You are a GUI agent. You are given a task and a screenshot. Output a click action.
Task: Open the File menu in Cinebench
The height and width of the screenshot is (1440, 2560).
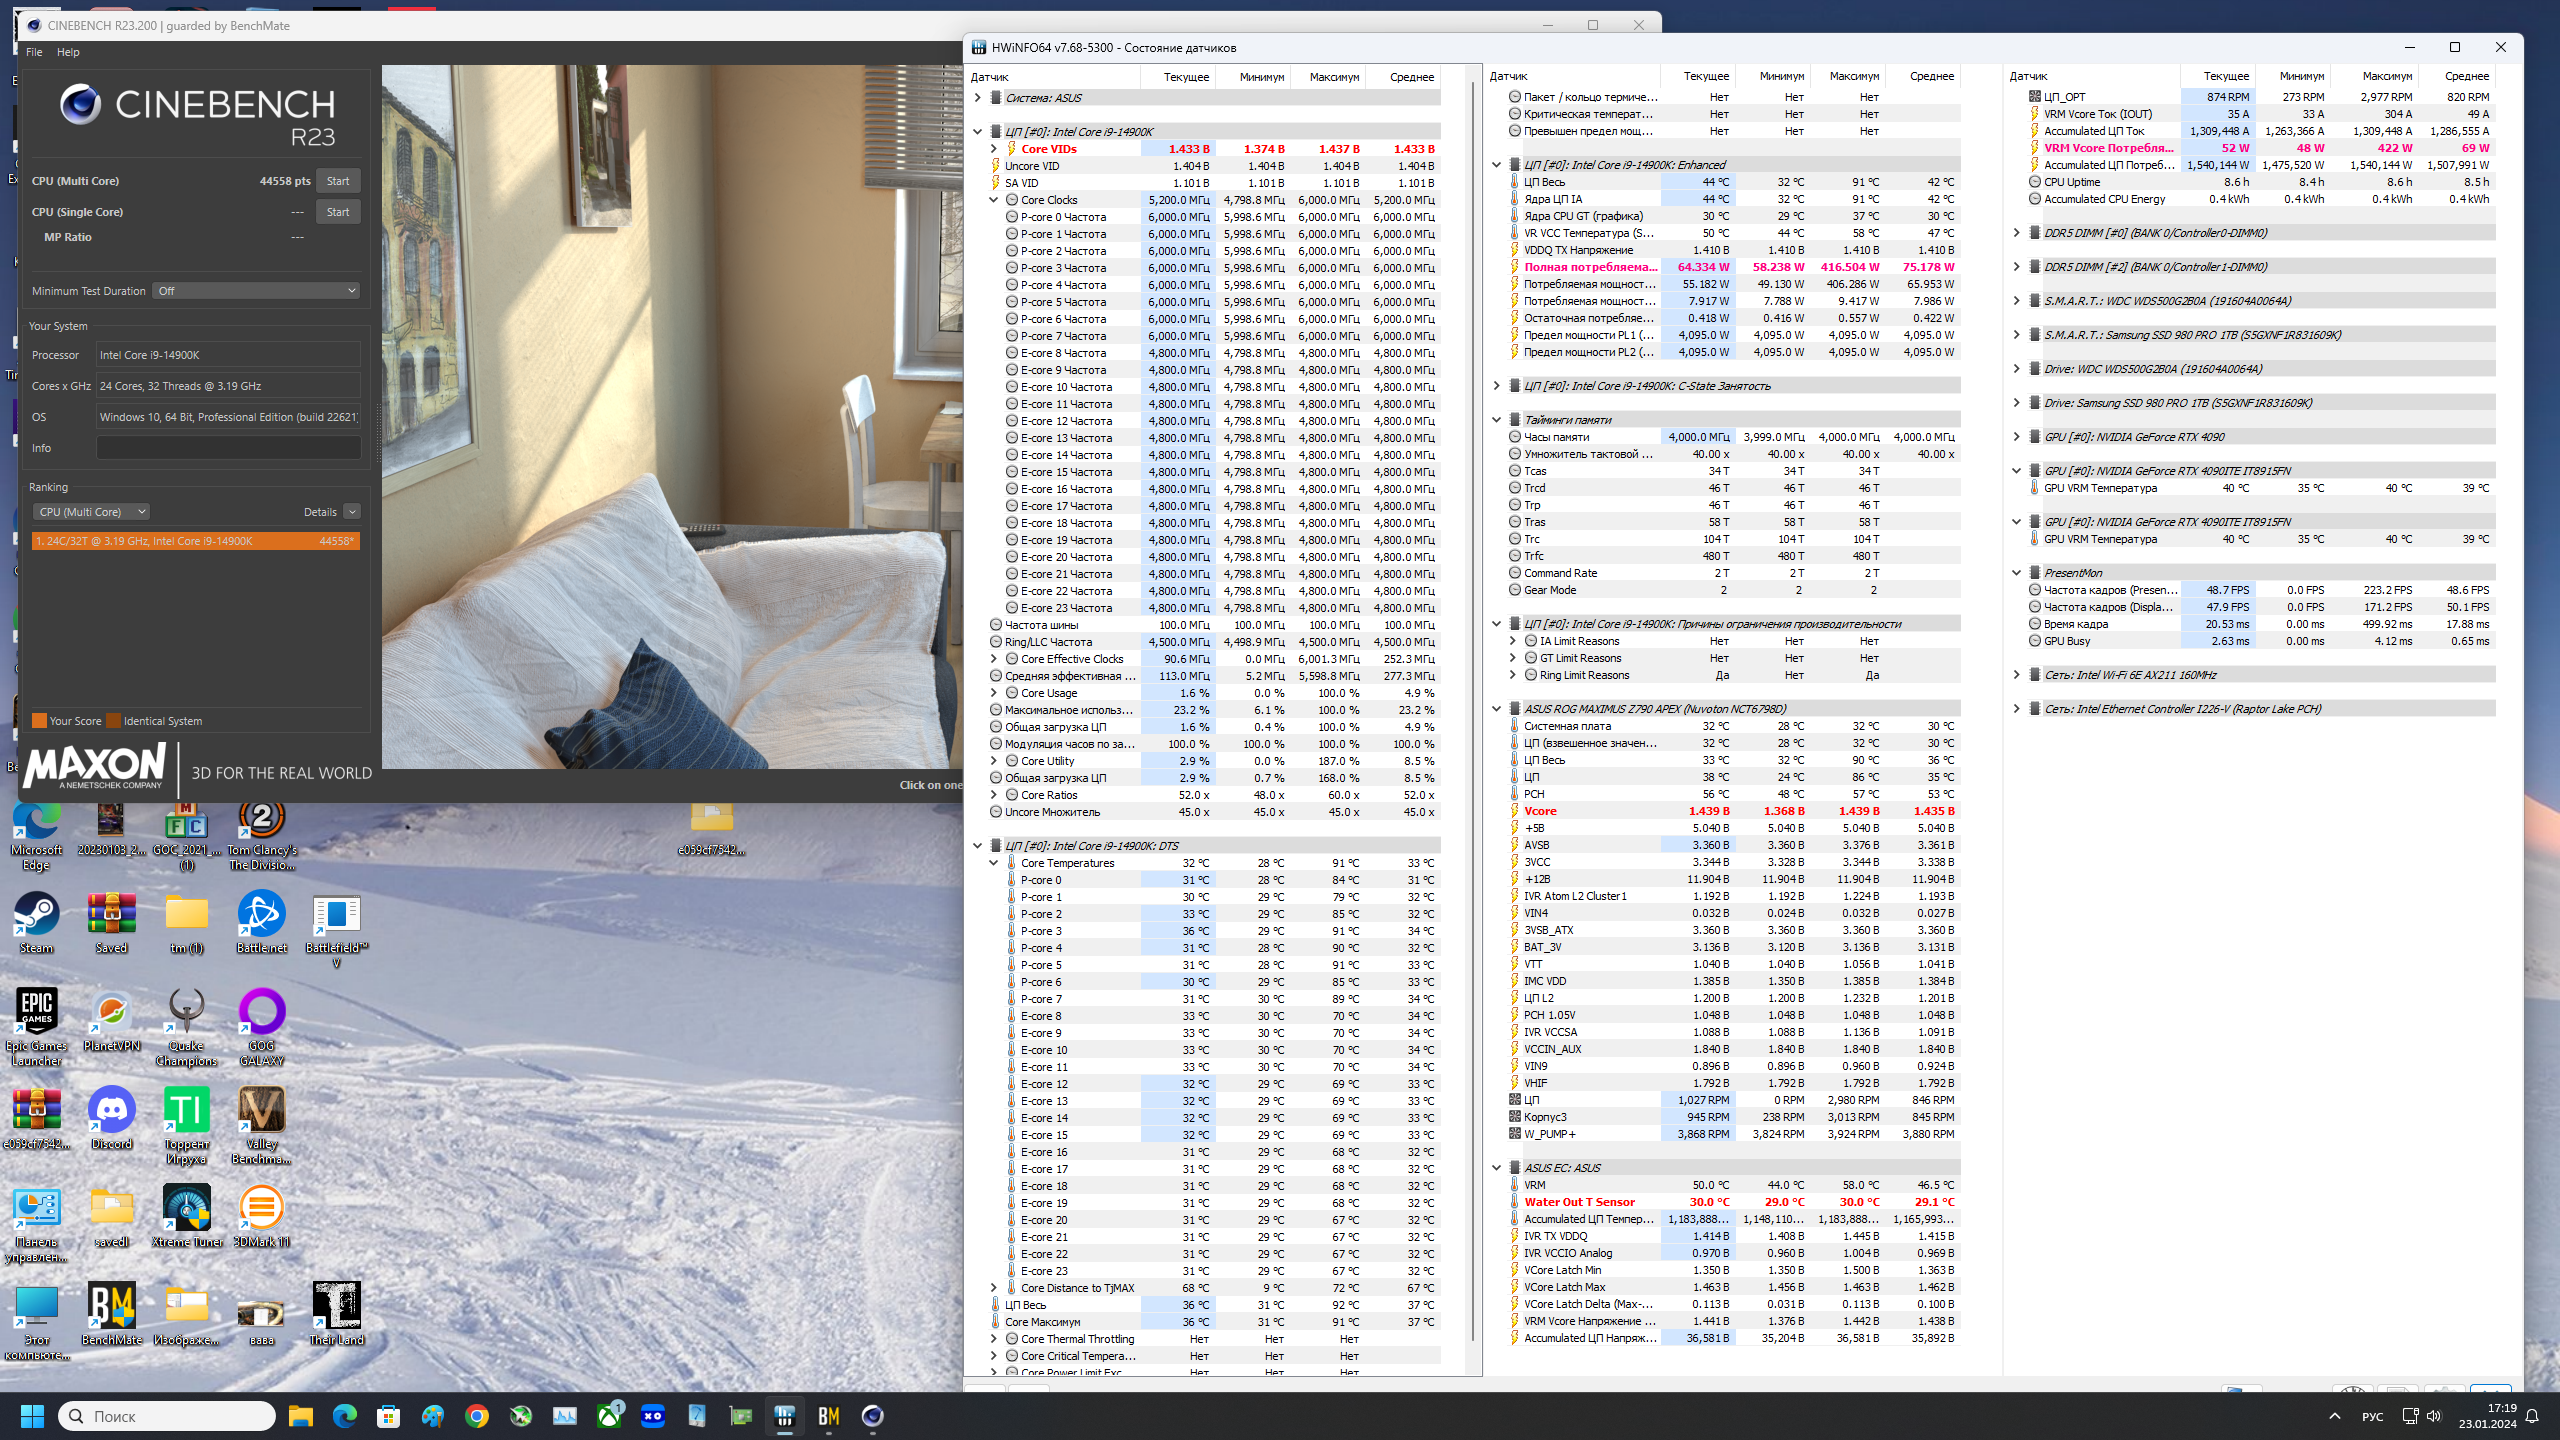(34, 52)
